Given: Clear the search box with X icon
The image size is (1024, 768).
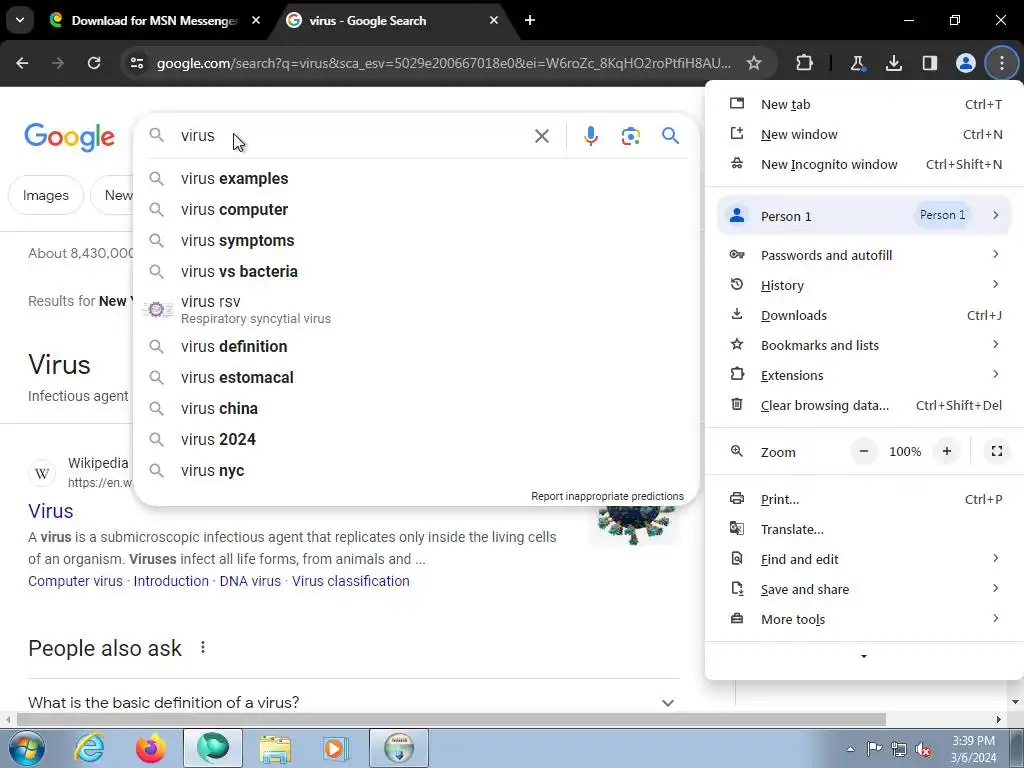Looking at the screenshot, I should pyautogui.click(x=541, y=136).
